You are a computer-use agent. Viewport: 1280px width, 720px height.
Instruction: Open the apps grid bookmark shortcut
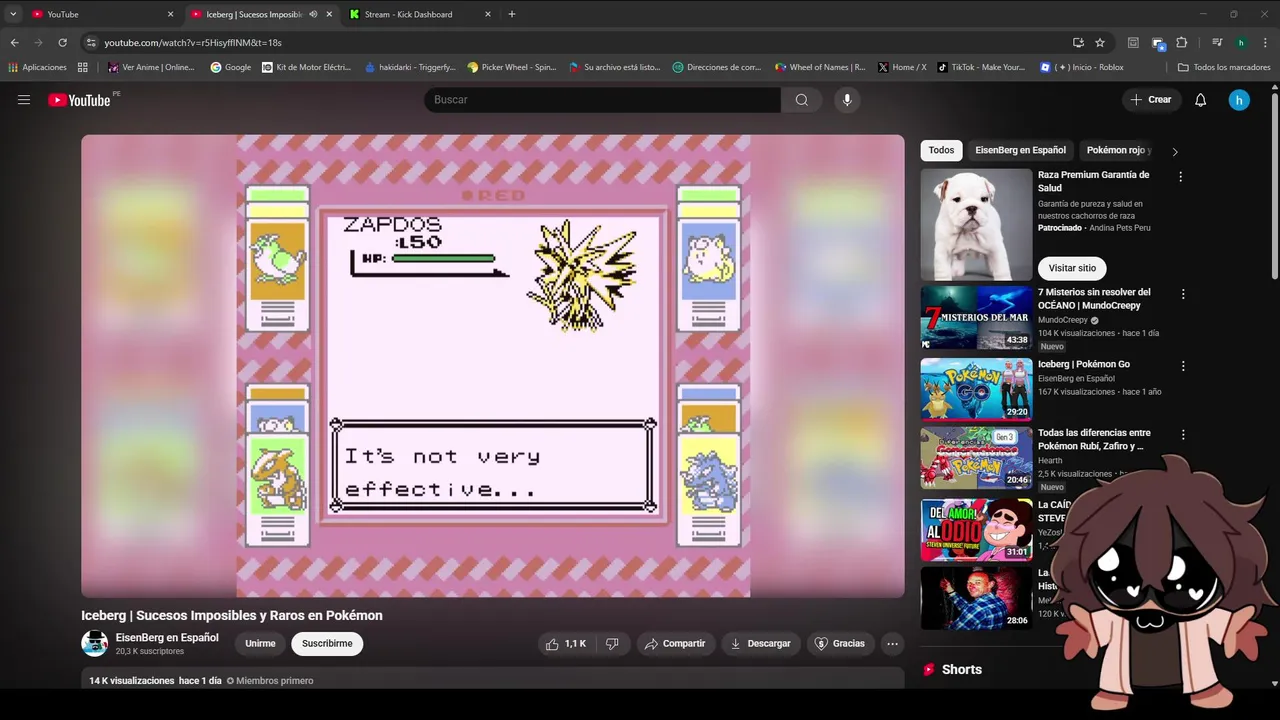coord(83,67)
